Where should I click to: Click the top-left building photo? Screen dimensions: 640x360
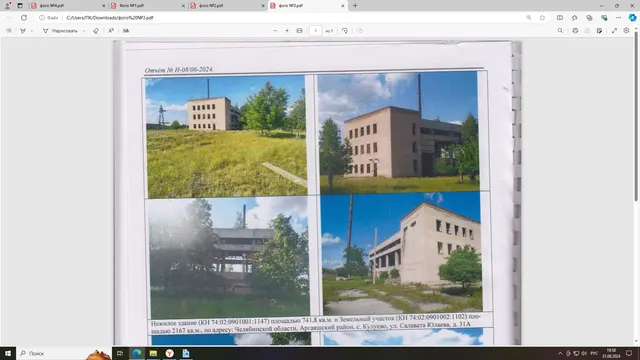226,136
